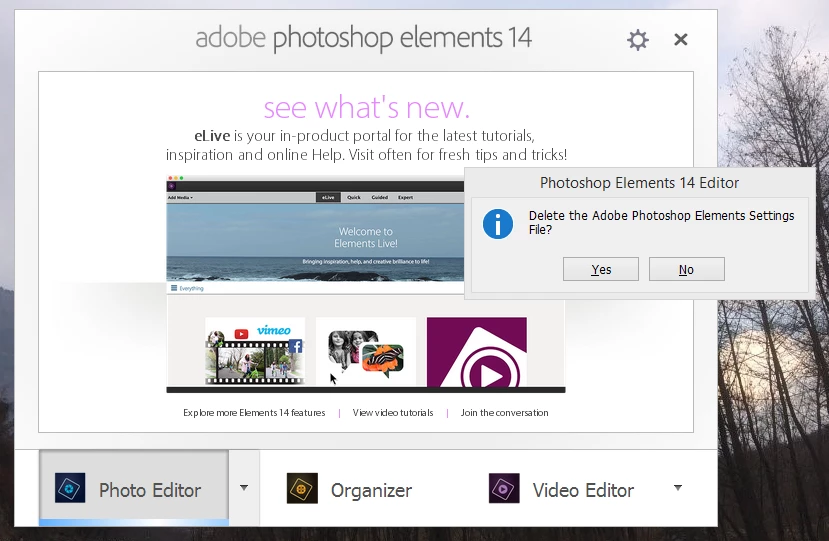Click the Photo Editor blue icon
The height and width of the screenshot is (541, 829).
click(x=70, y=488)
